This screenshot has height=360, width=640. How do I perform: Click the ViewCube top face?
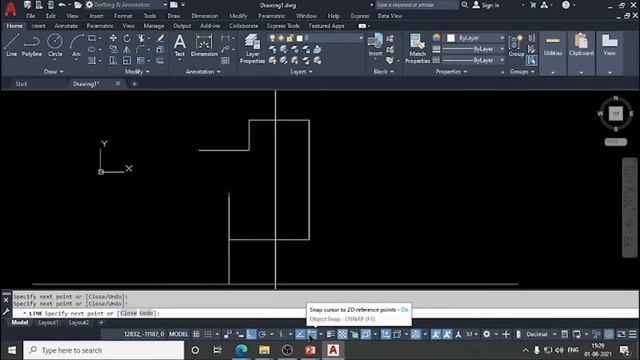pos(616,113)
